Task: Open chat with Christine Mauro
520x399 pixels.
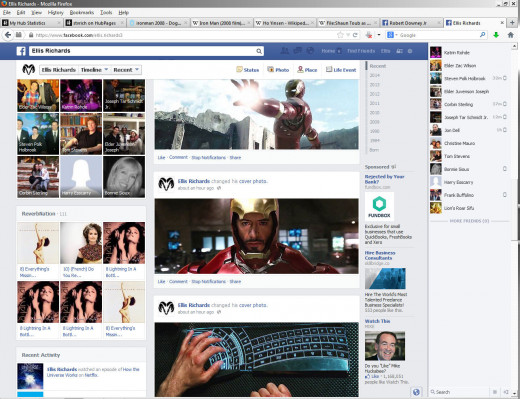Action: coord(469,143)
